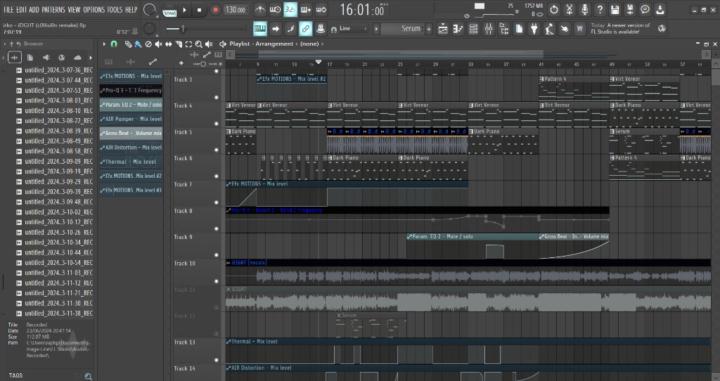Save the project with floppy disk icon

click(615, 10)
